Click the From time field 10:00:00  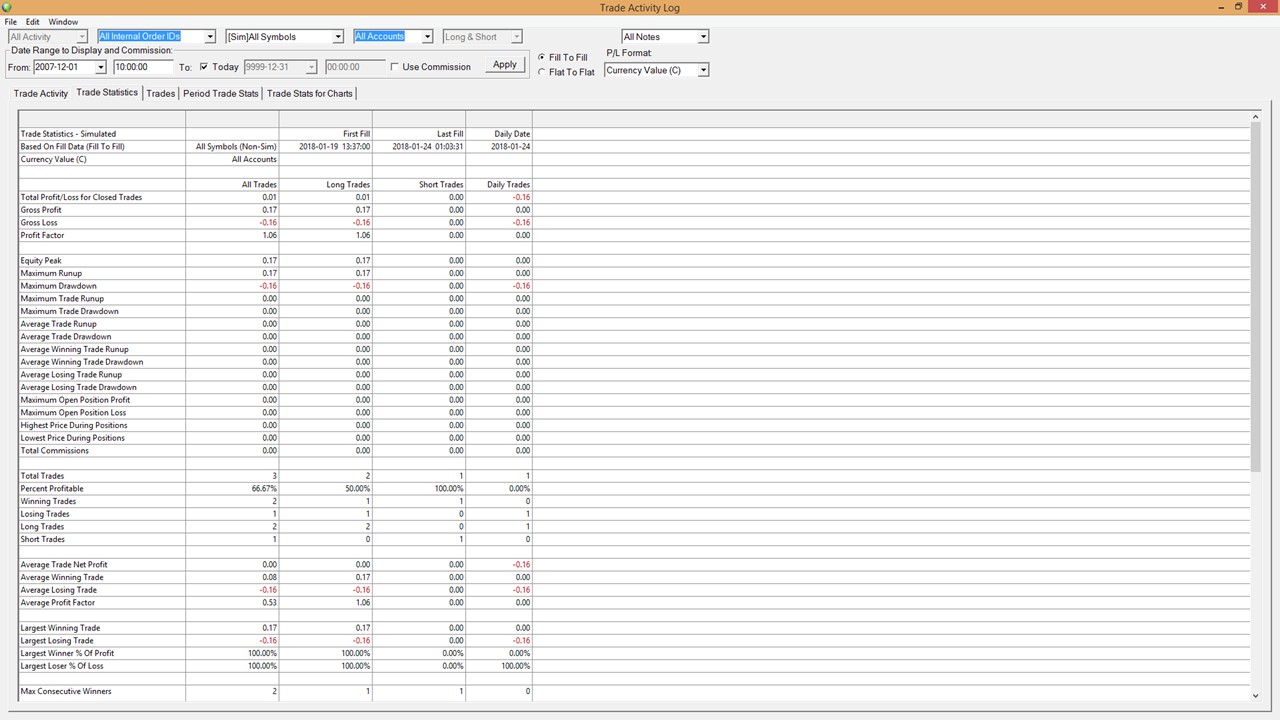point(143,67)
